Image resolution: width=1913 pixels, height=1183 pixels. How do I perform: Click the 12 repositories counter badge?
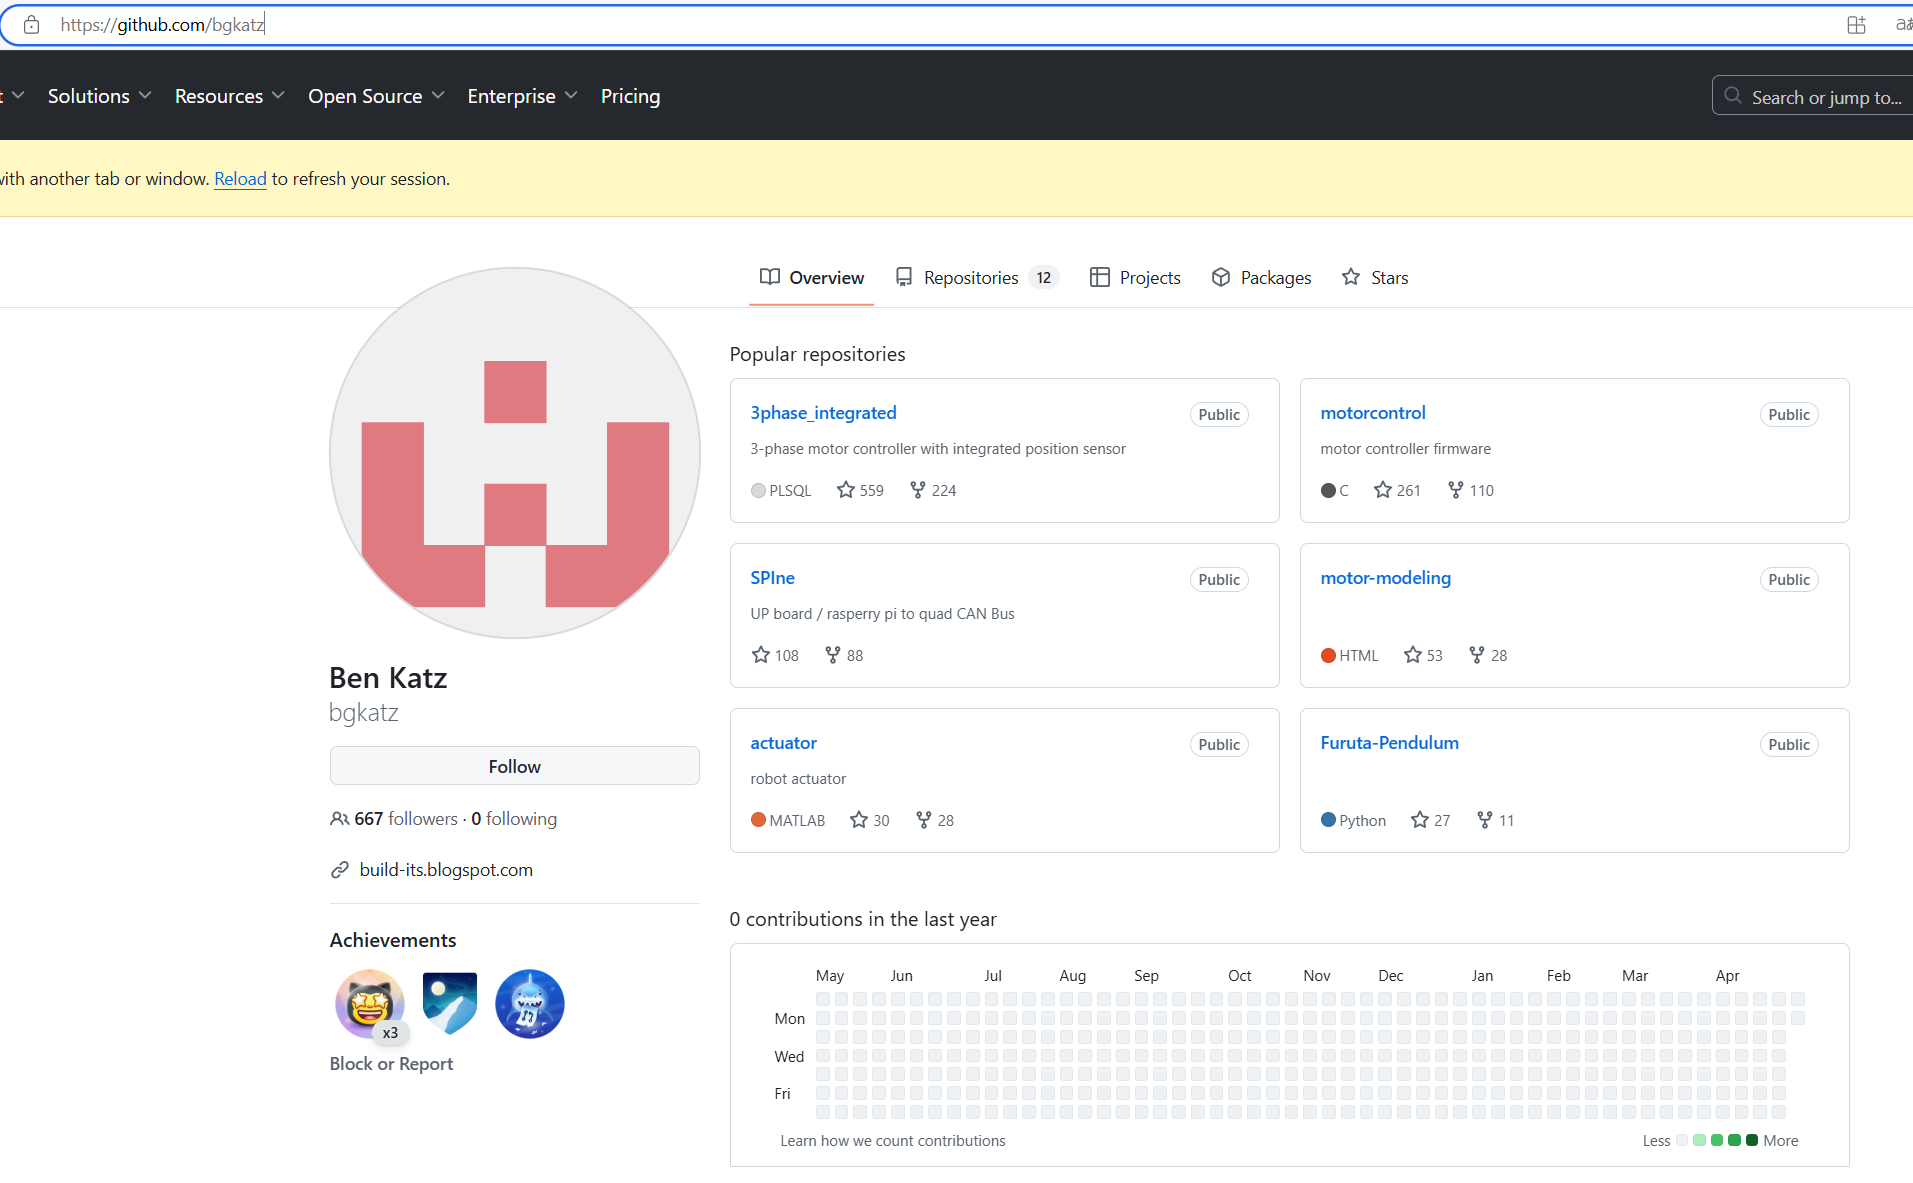[1043, 277]
